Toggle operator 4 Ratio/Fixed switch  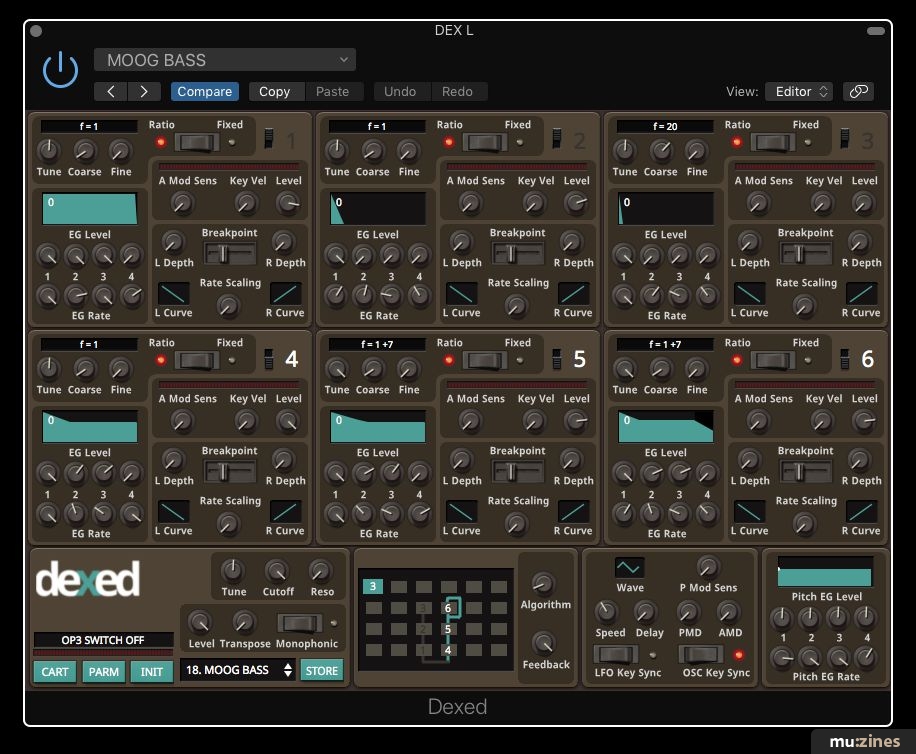pyautogui.click(x=197, y=360)
